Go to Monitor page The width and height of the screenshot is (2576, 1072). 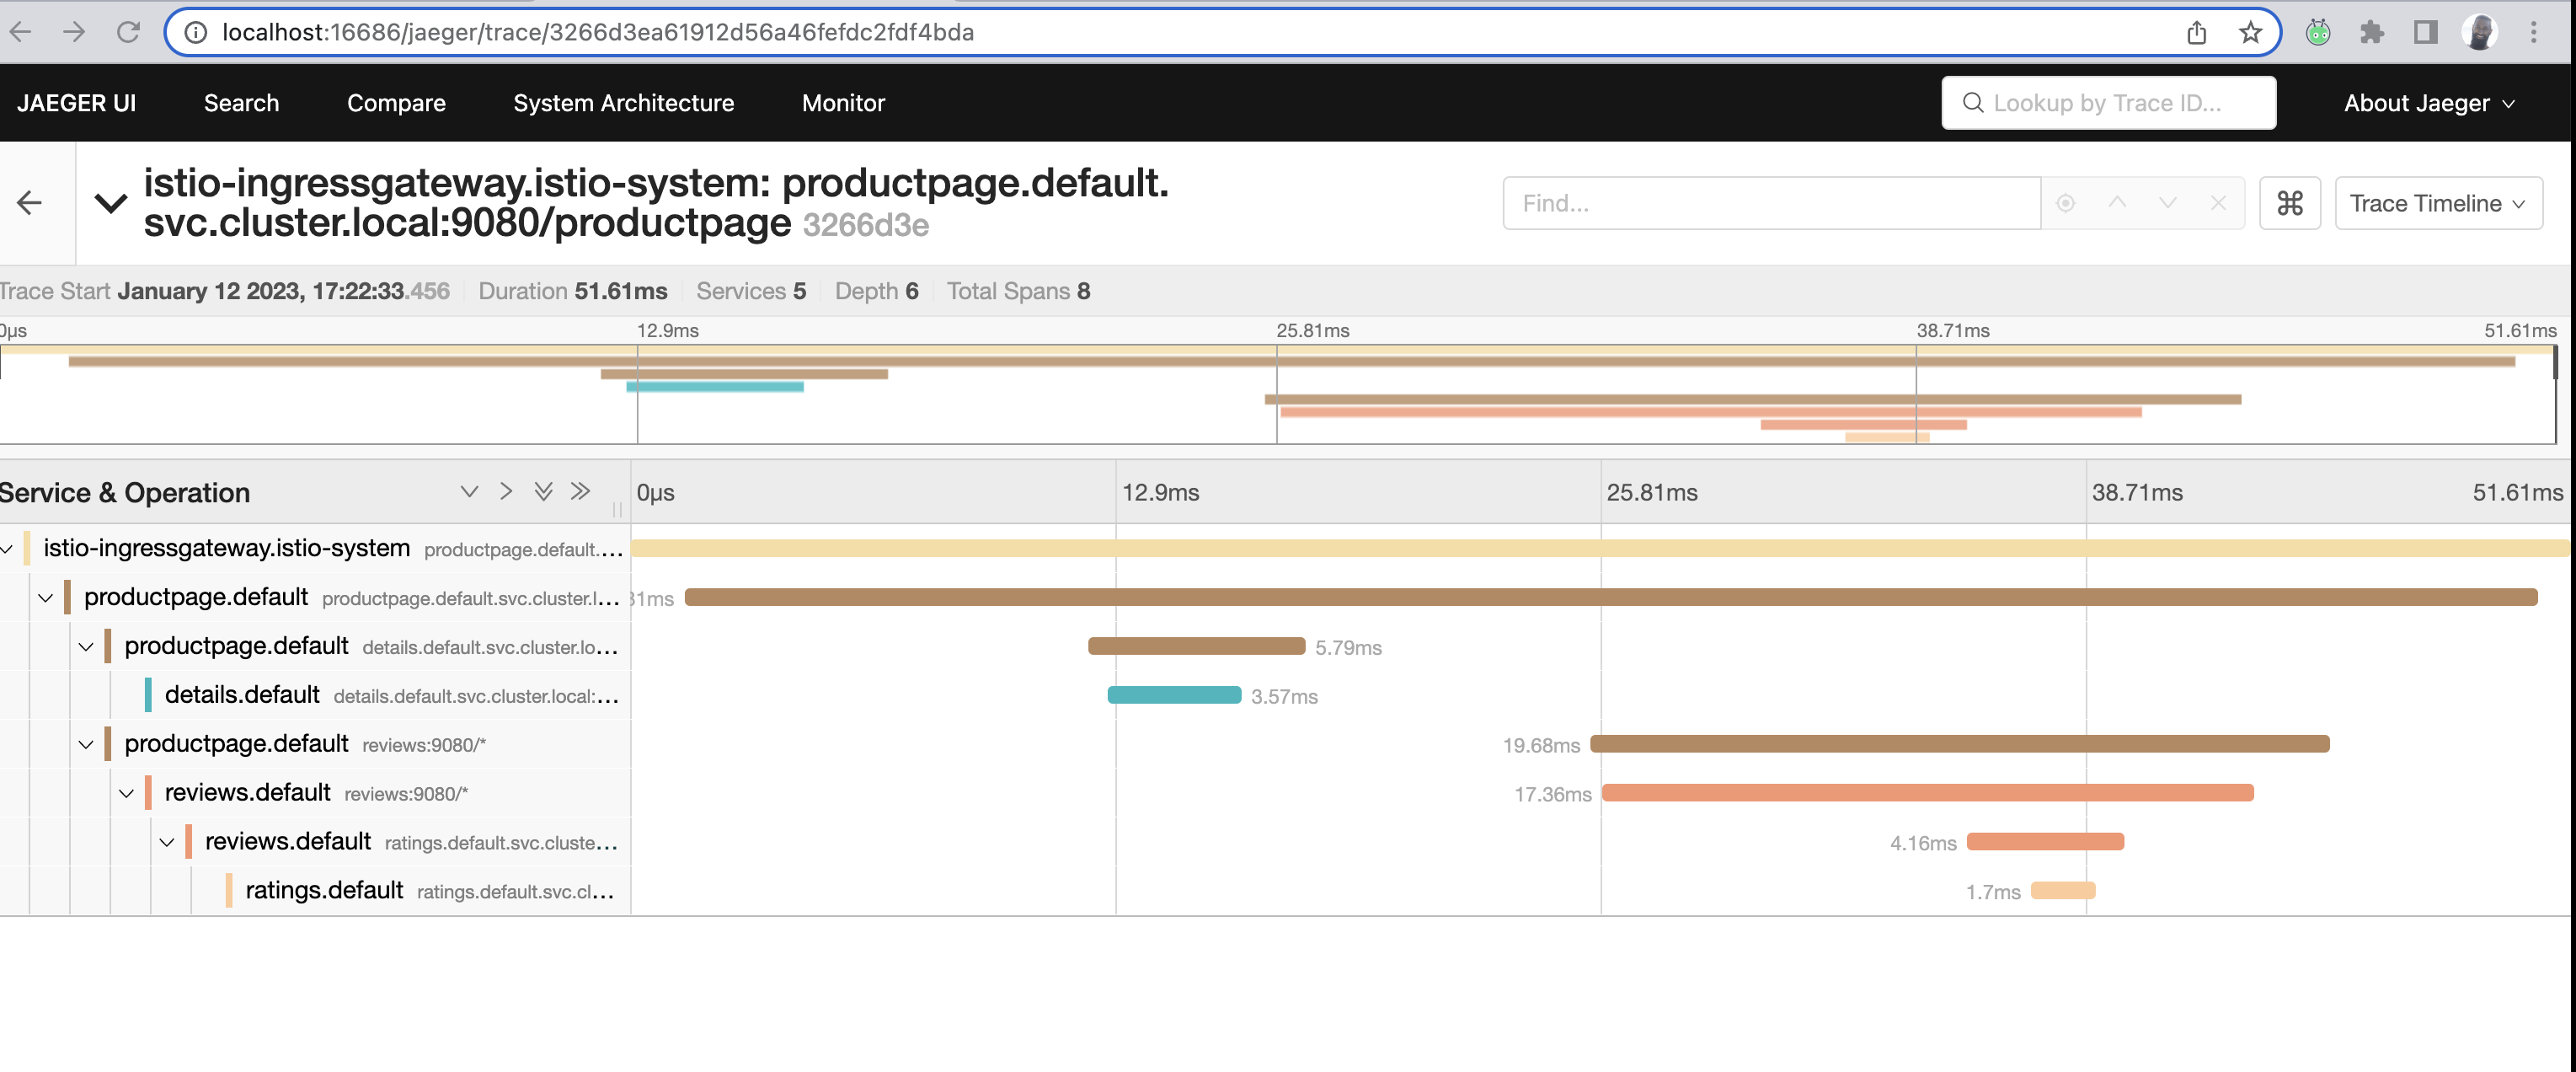coord(843,103)
